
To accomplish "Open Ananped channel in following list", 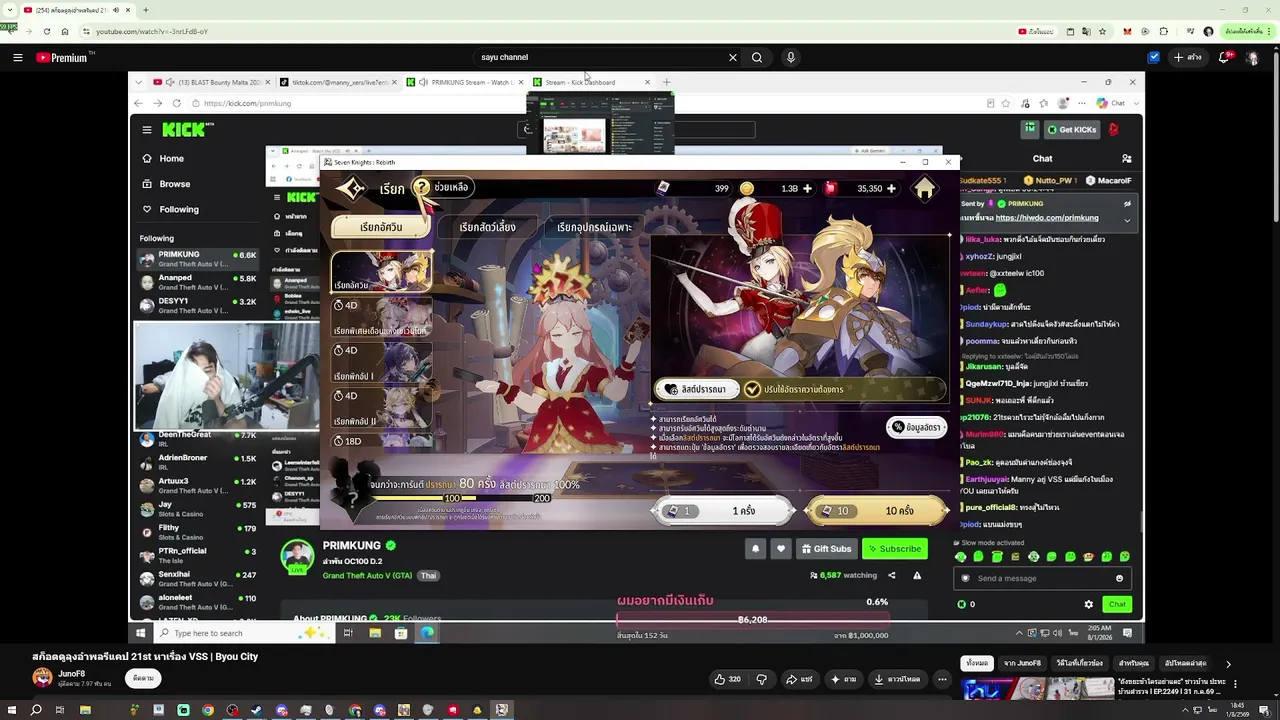I will [x=198, y=282].
